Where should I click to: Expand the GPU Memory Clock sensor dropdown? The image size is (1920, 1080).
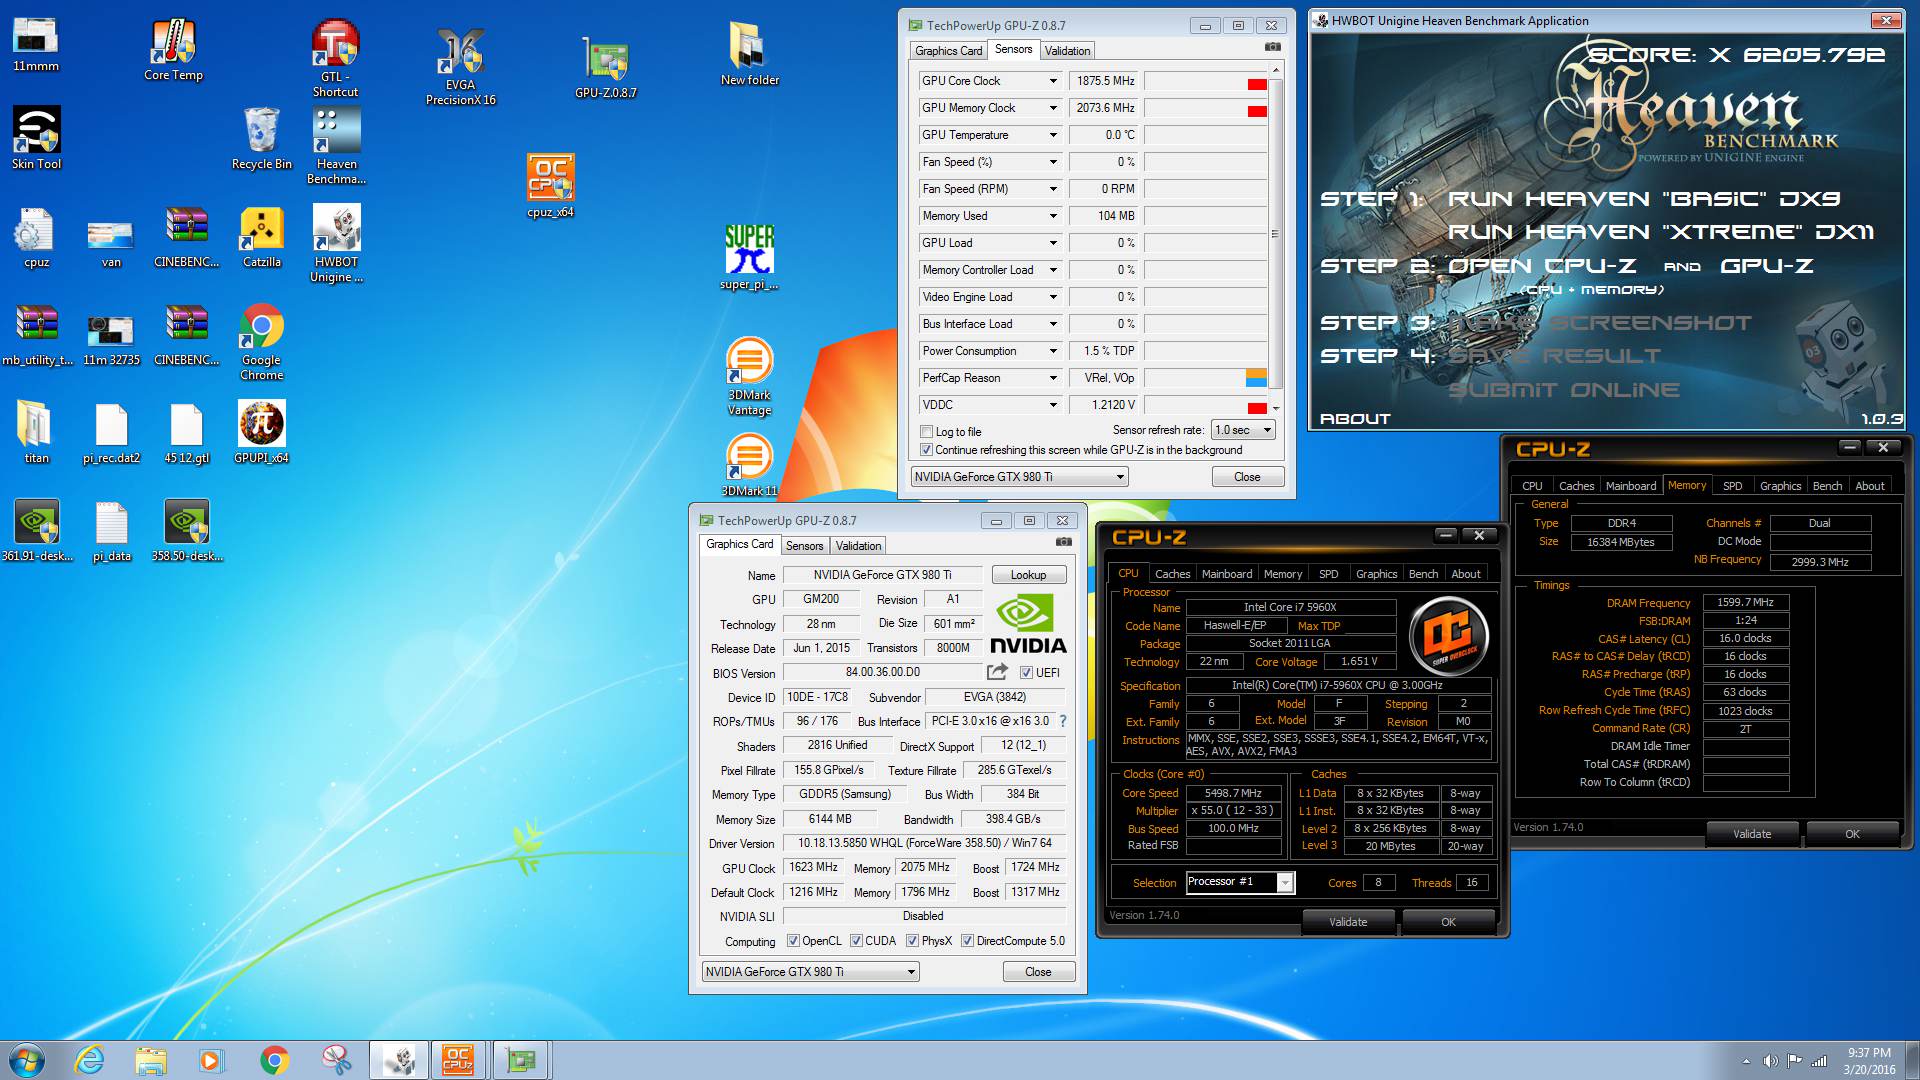1052,108
